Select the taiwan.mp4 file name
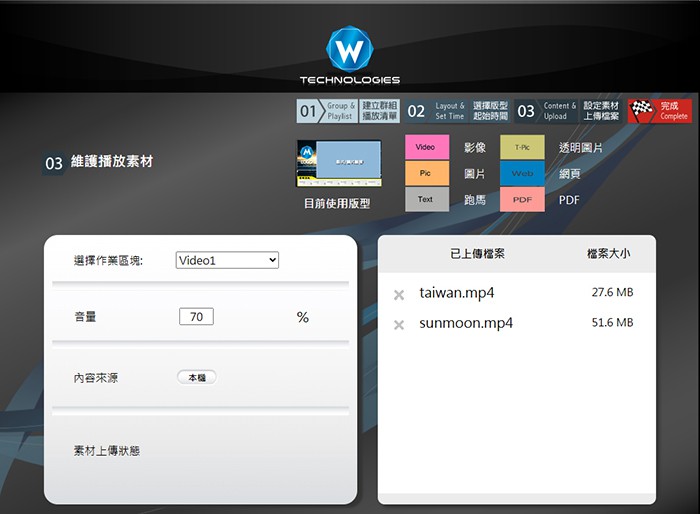 457,293
